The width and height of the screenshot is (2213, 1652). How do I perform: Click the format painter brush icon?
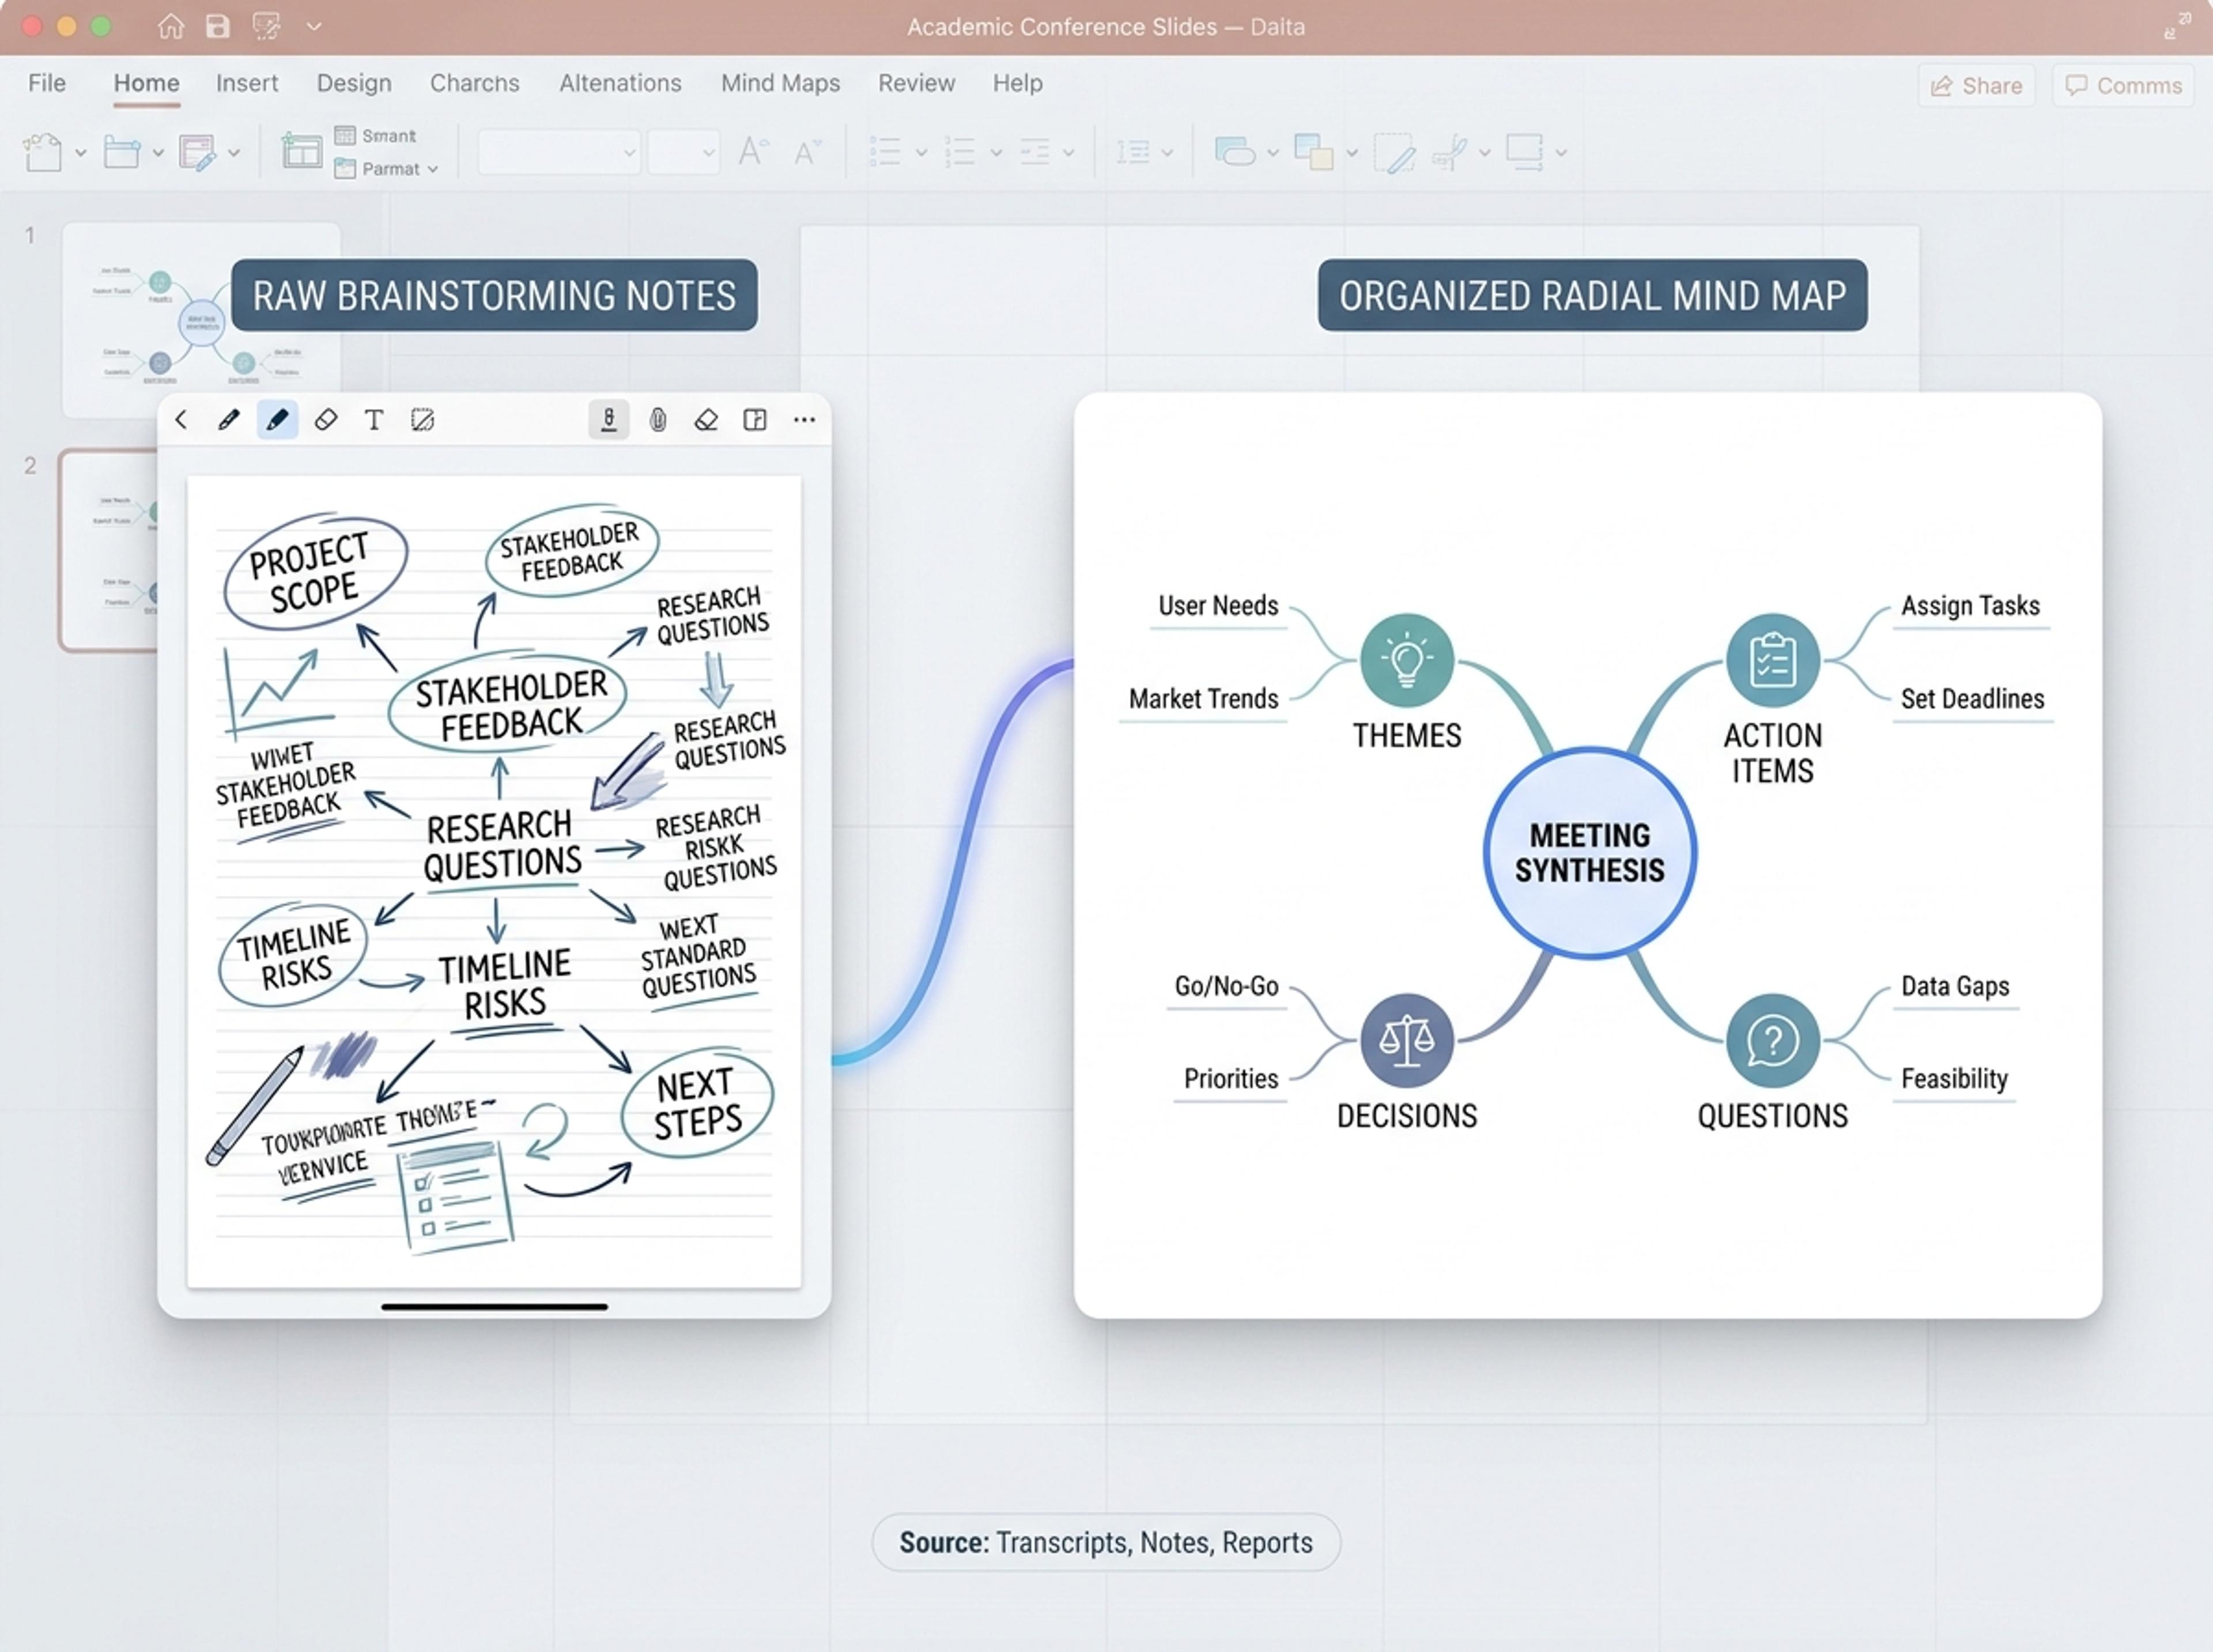point(197,153)
